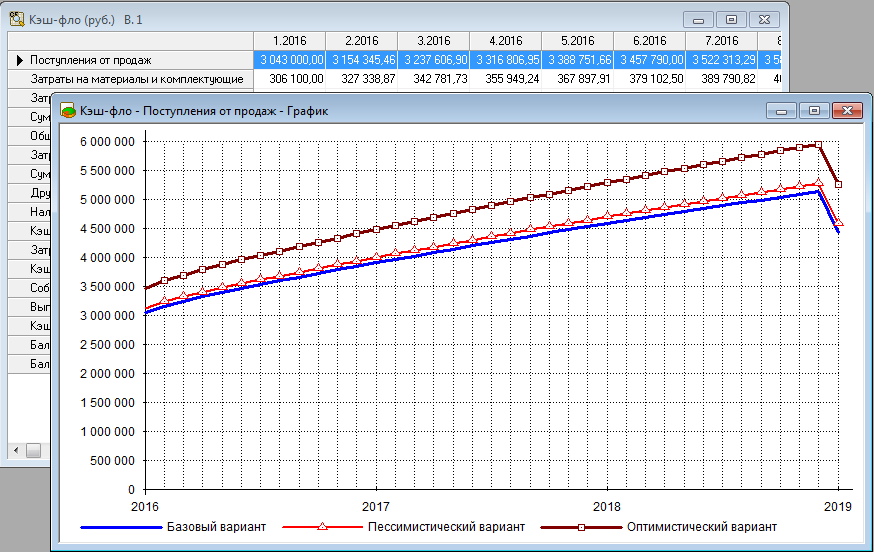Click the 500 000 y-axis label
The height and width of the screenshot is (552, 874).
[113, 461]
